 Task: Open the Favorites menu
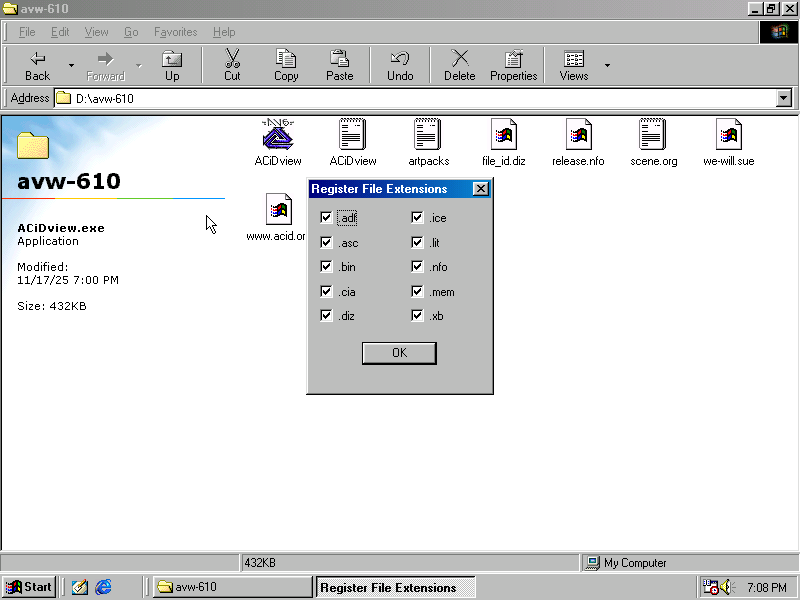coord(175,32)
